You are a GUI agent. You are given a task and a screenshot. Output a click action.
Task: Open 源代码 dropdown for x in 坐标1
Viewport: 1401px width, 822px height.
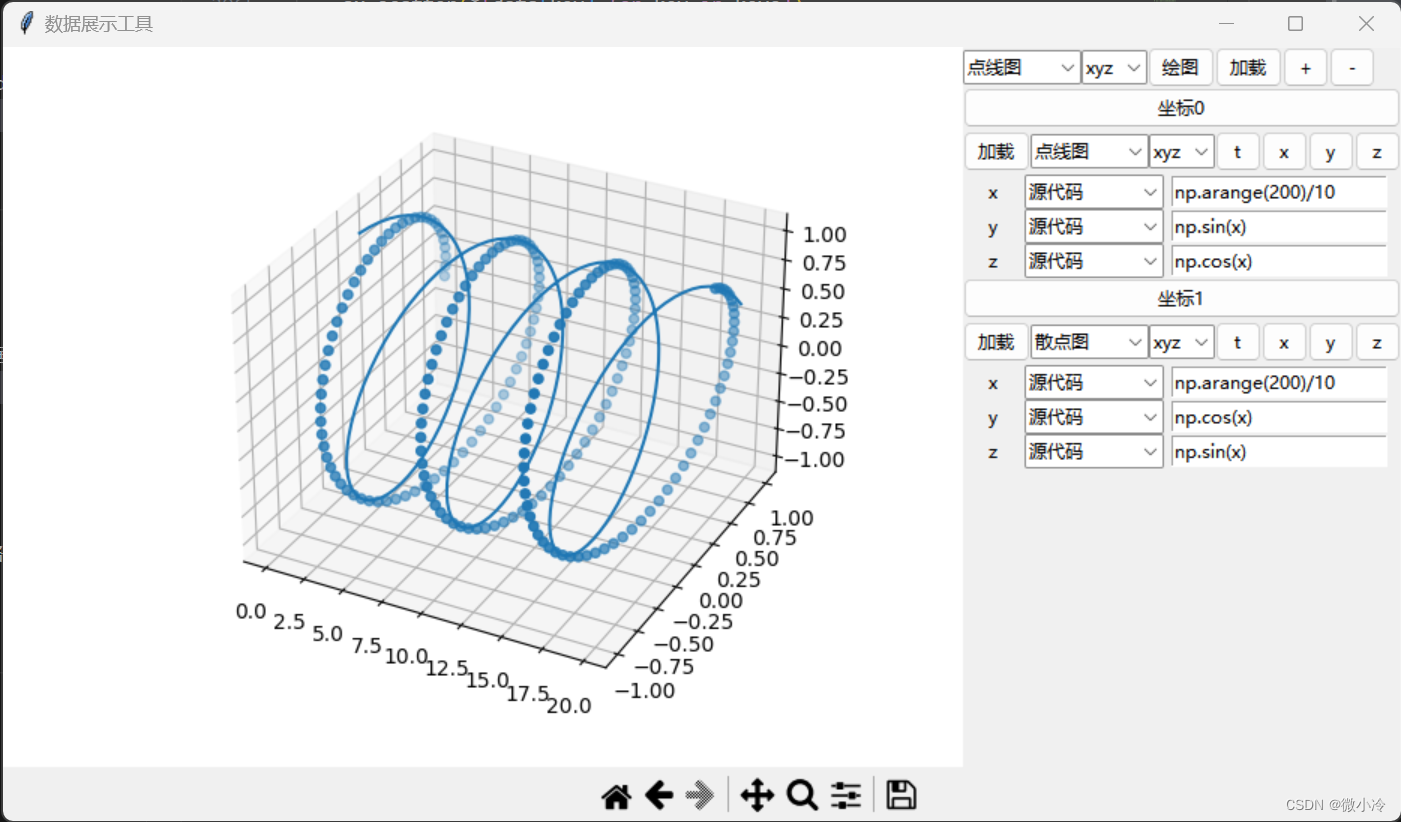coord(1094,382)
